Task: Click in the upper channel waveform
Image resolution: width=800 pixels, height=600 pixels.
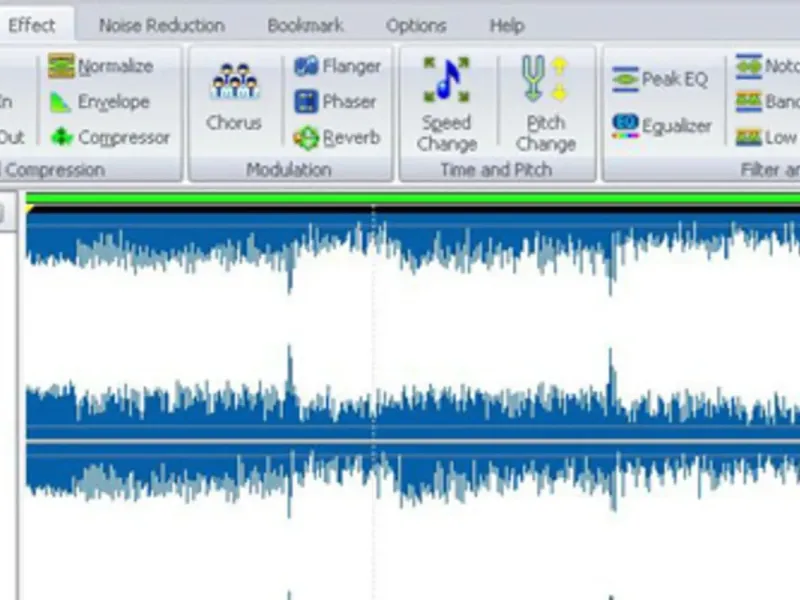Action: [x=413, y=327]
